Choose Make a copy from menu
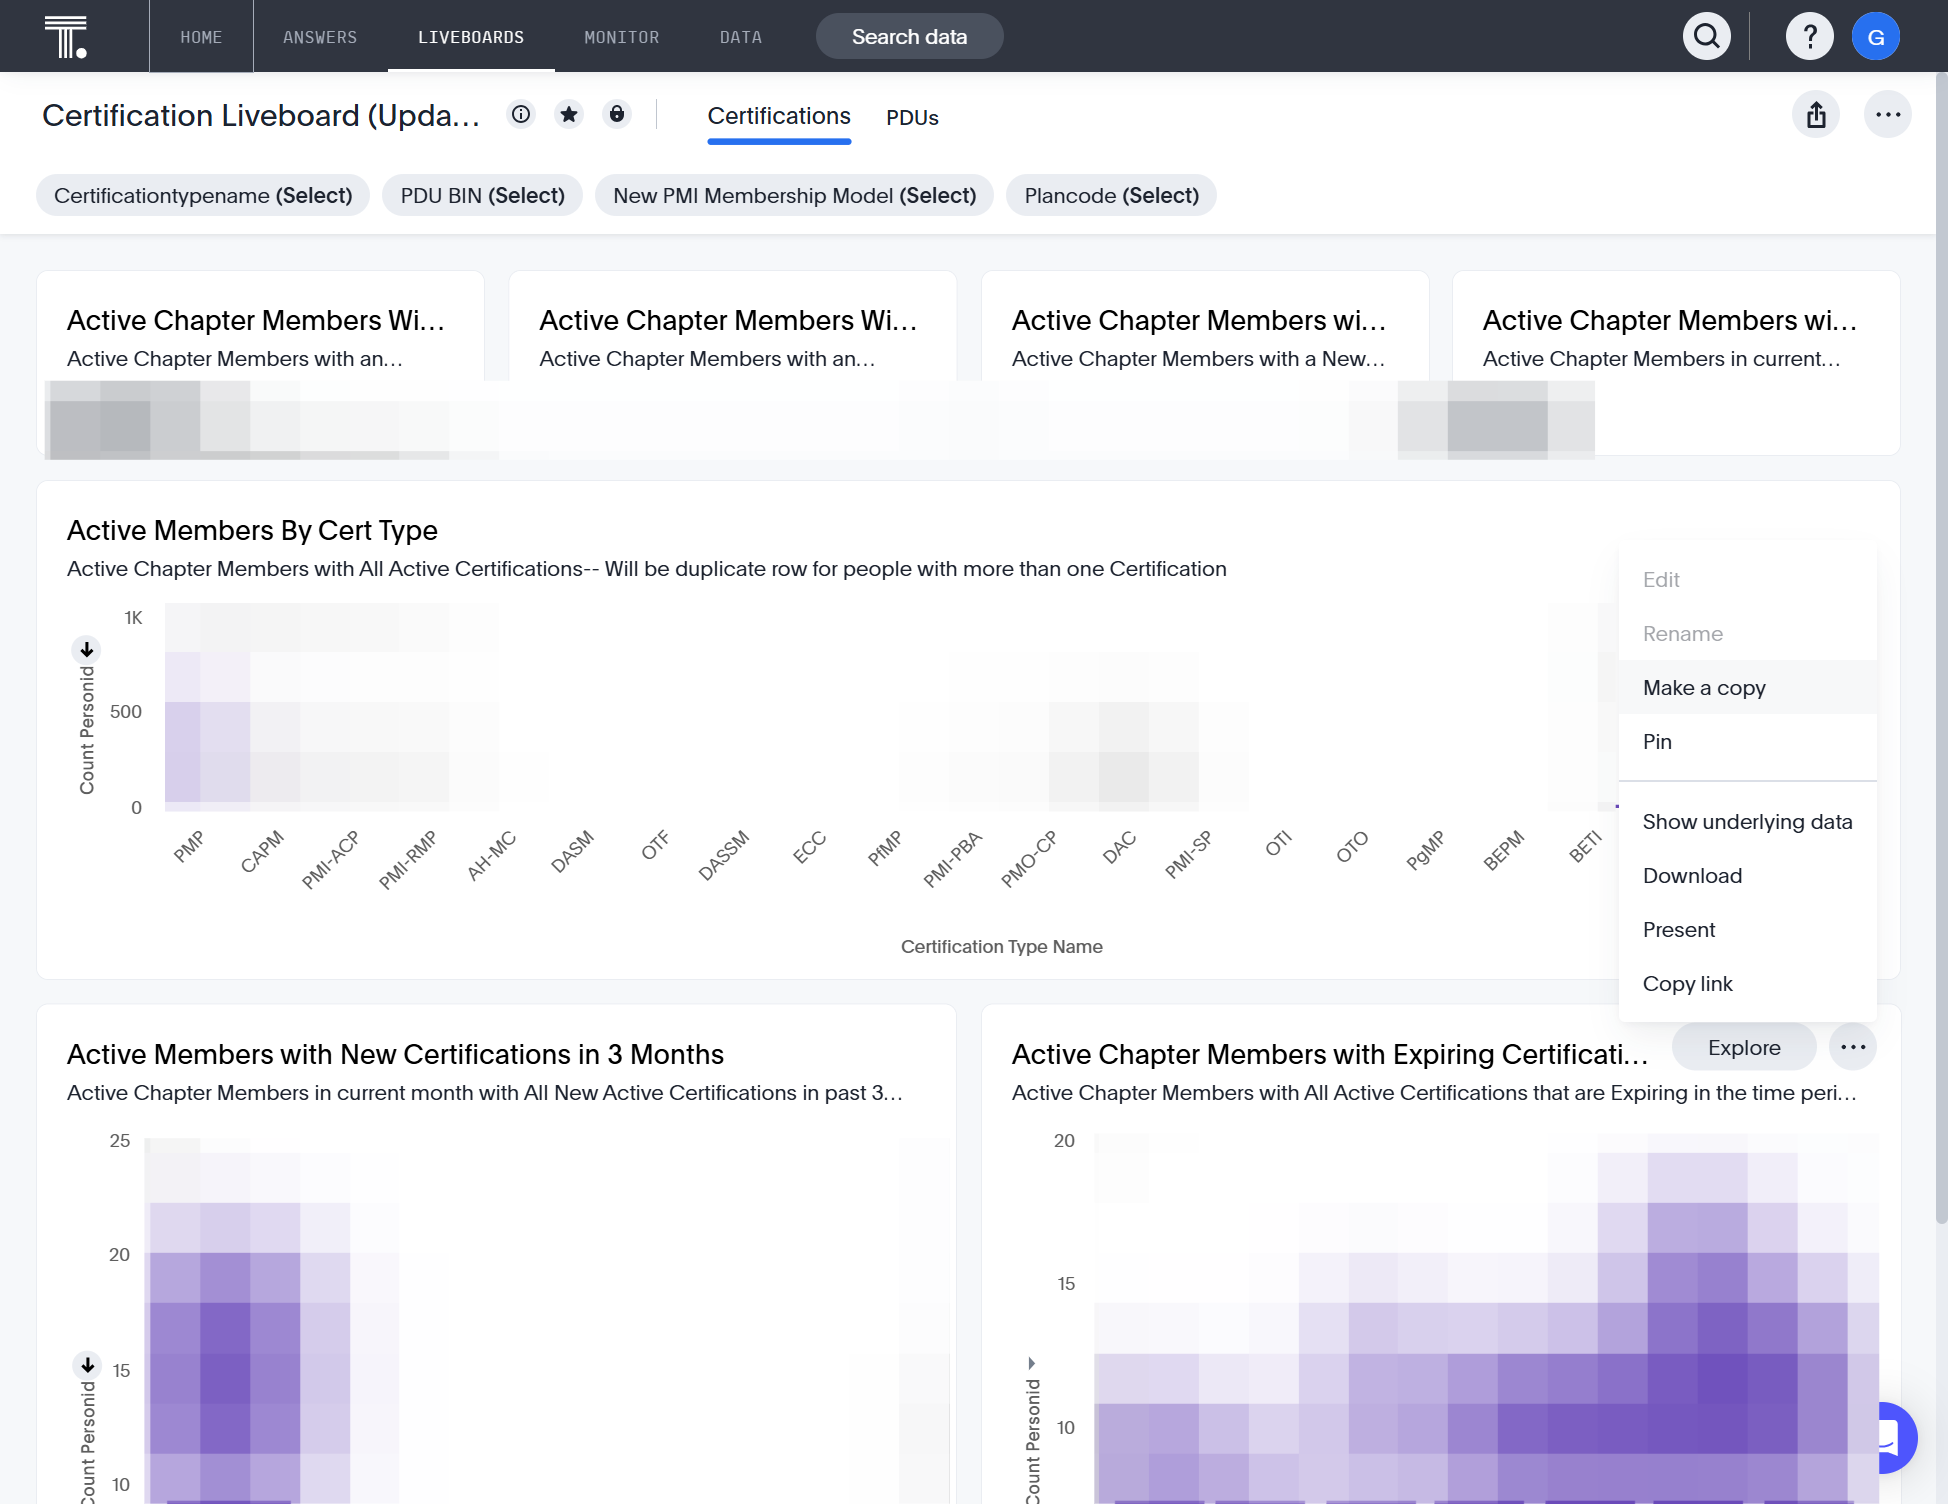Viewport: 1948px width, 1504px height. point(1748,688)
